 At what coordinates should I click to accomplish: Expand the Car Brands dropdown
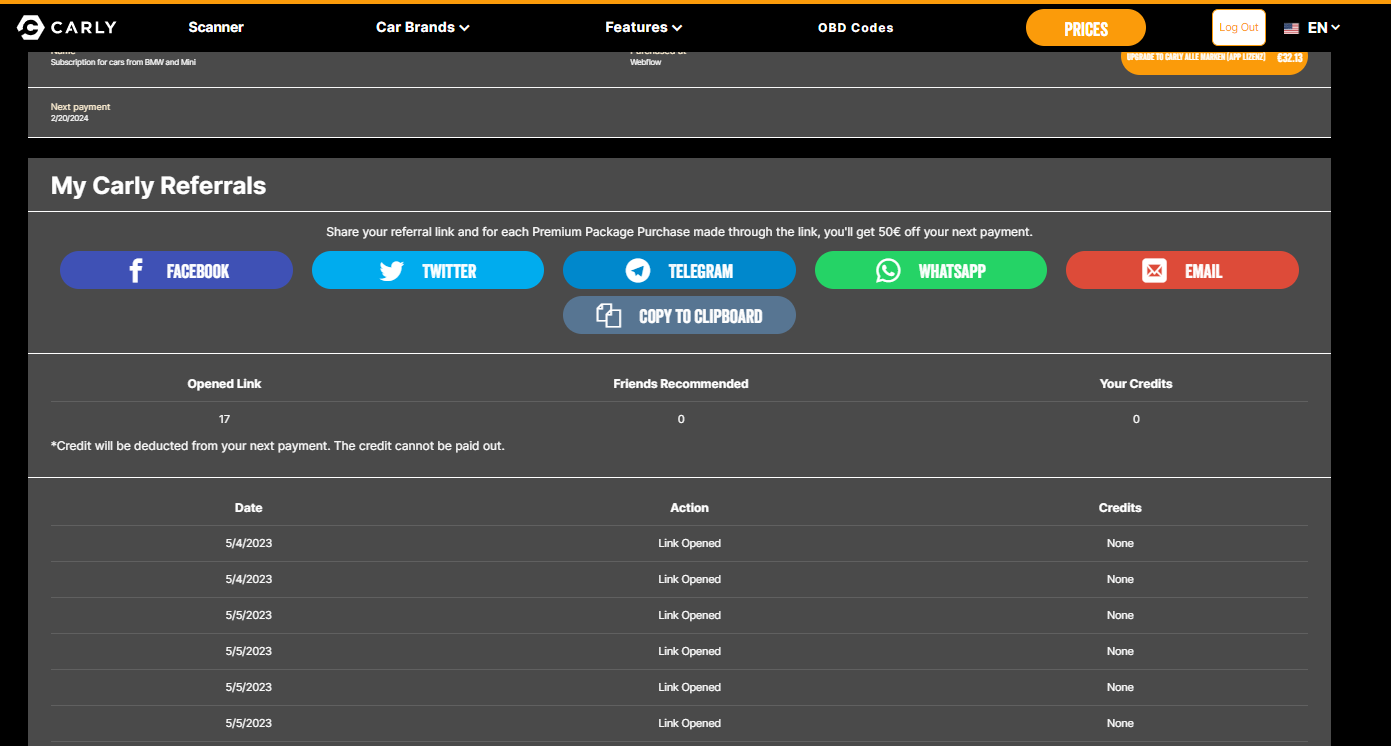point(423,28)
